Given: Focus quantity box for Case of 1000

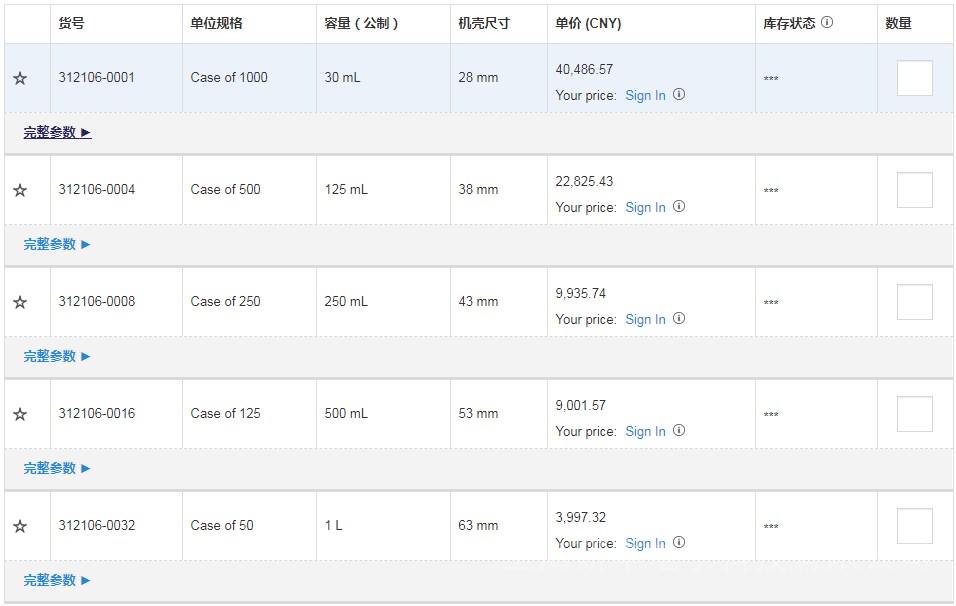Looking at the screenshot, I should 914,78.
